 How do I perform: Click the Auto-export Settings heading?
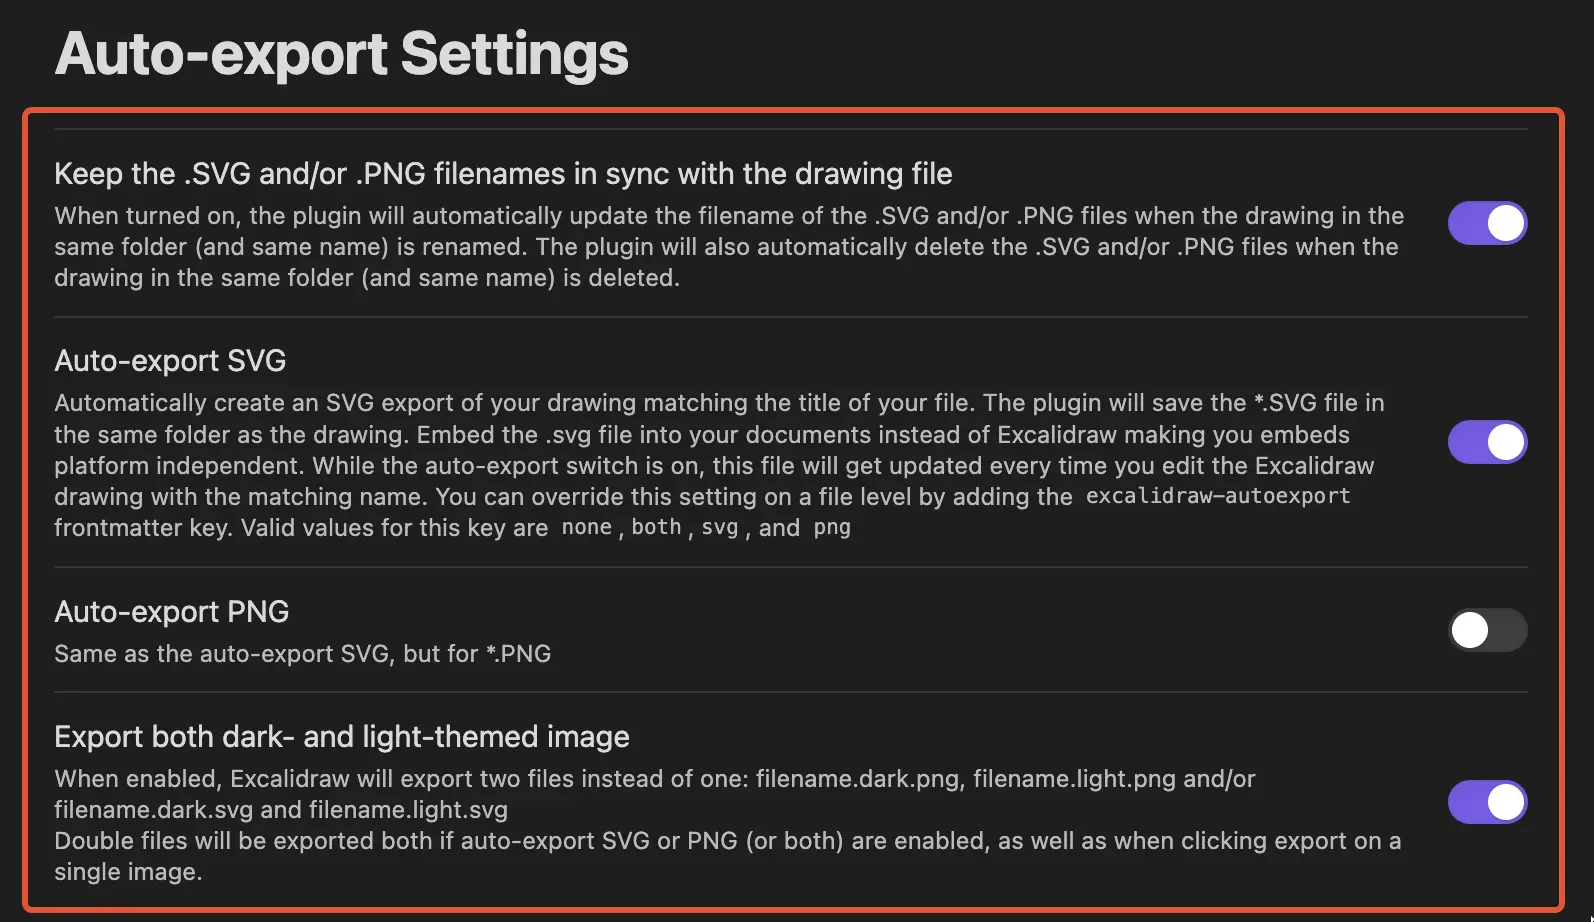pos(342,55)
